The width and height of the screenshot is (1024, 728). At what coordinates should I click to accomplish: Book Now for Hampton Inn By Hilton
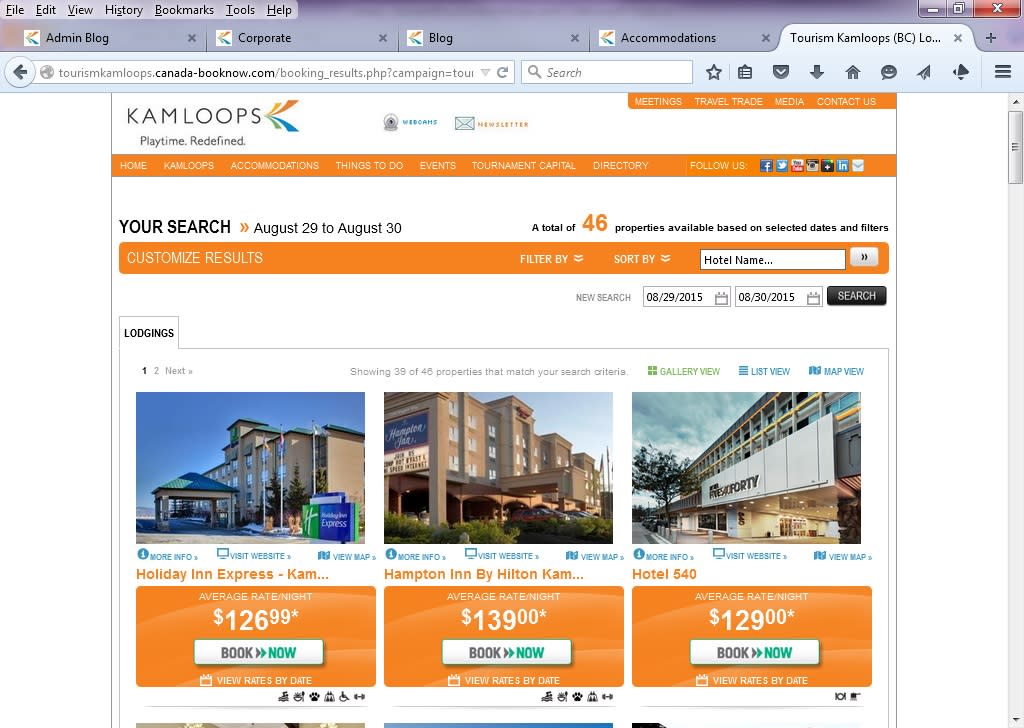[x=507, y=653]
